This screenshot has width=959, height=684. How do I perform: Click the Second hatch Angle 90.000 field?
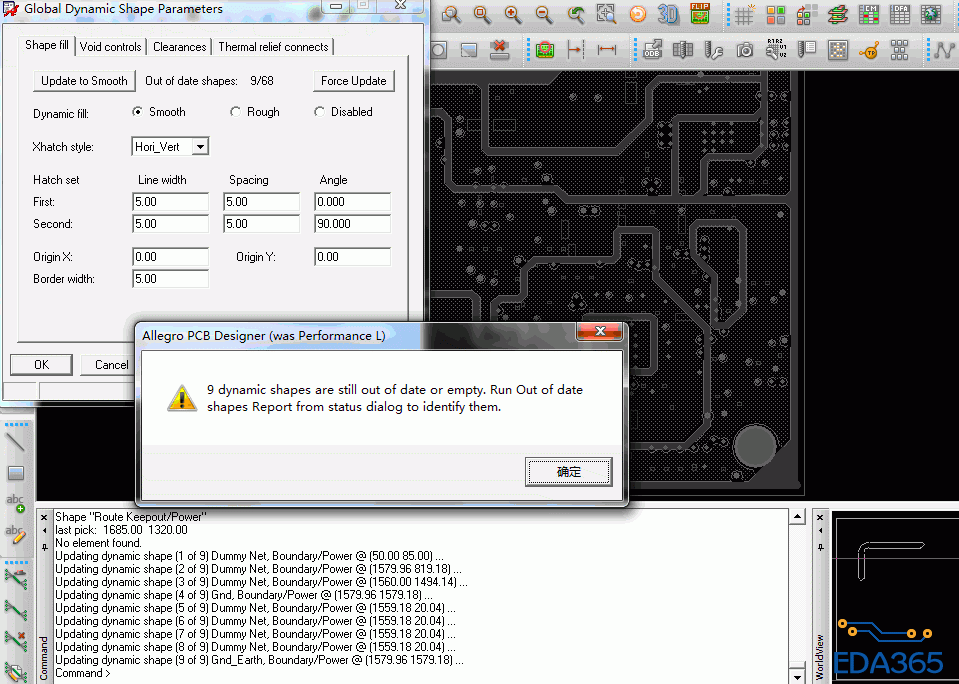pos(352,224)
